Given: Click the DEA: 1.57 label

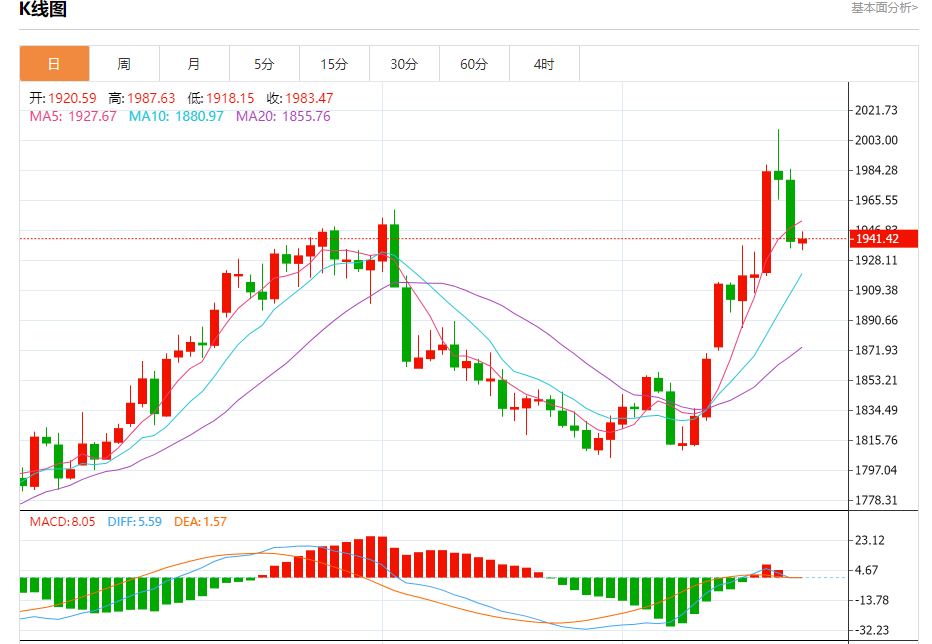Looking at the screenshot, I should click(200, 522).
